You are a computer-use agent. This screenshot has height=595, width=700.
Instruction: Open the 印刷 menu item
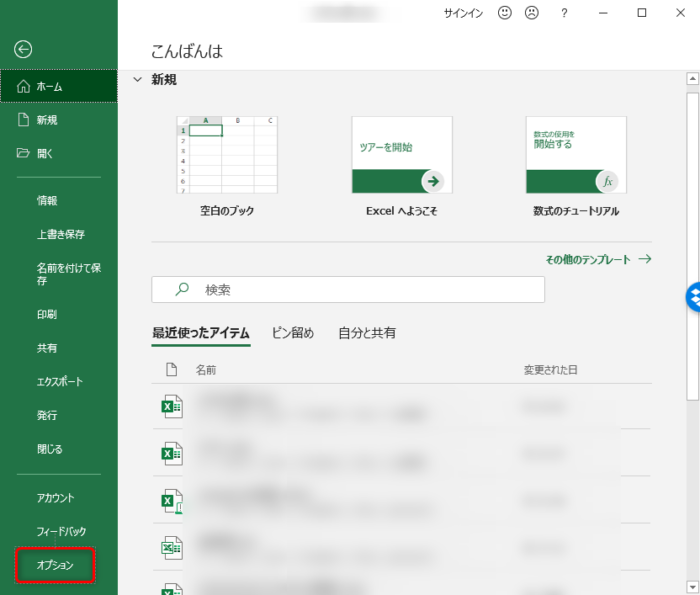[47, 314]
